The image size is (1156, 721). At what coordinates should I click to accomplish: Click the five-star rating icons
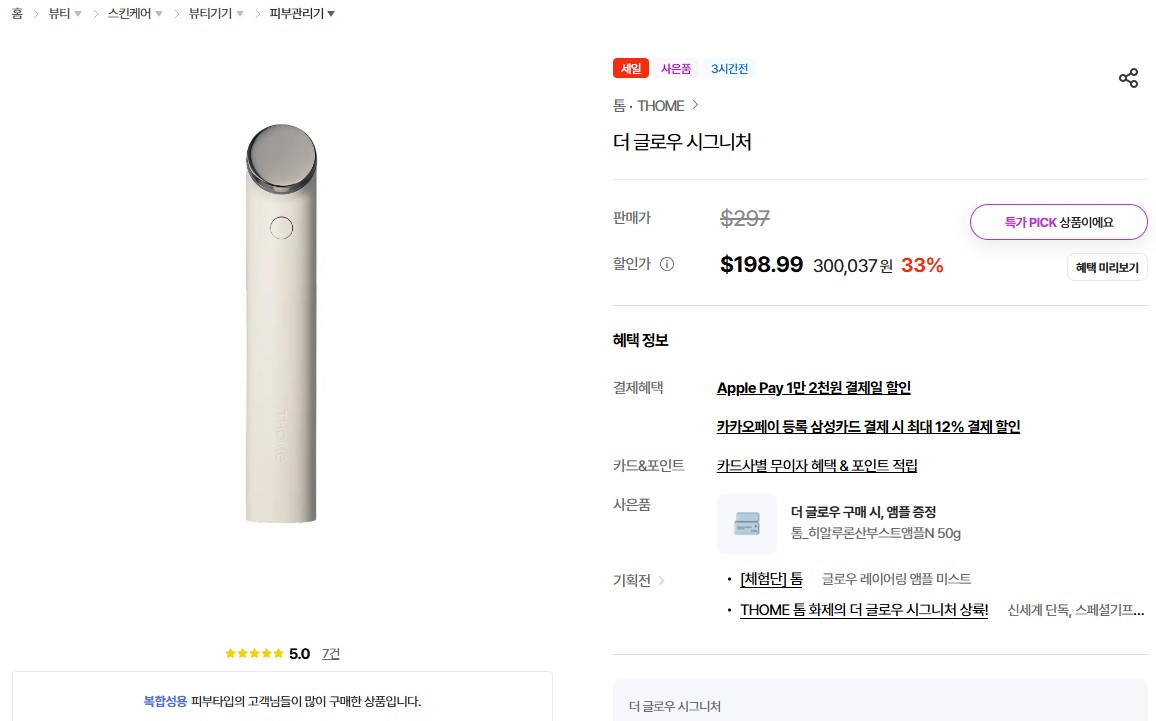[254, 654]
